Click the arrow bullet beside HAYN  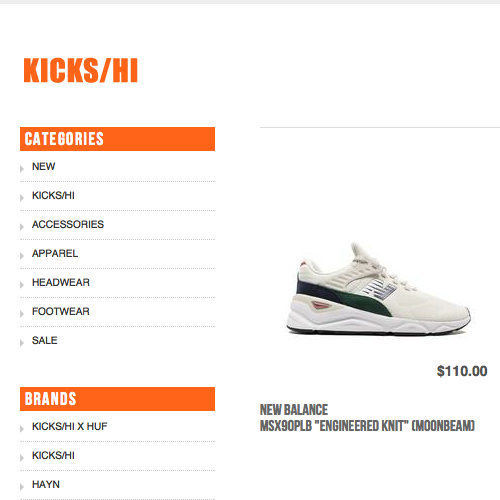point(22,487)
